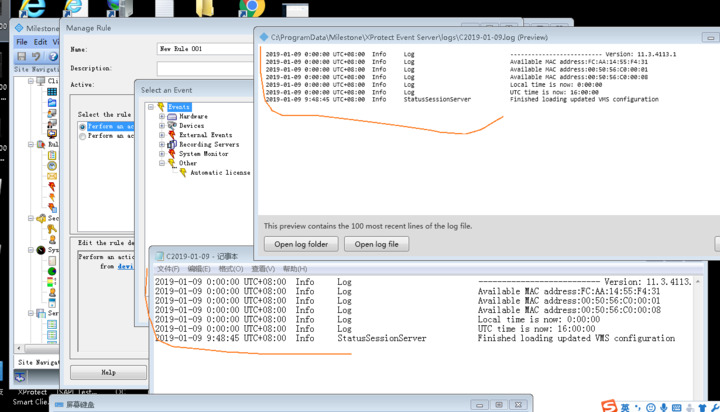Viewport: 720px width, 412px height.
Task: Select the first 'Perform an action' radio option
Action: click(83, 127)
